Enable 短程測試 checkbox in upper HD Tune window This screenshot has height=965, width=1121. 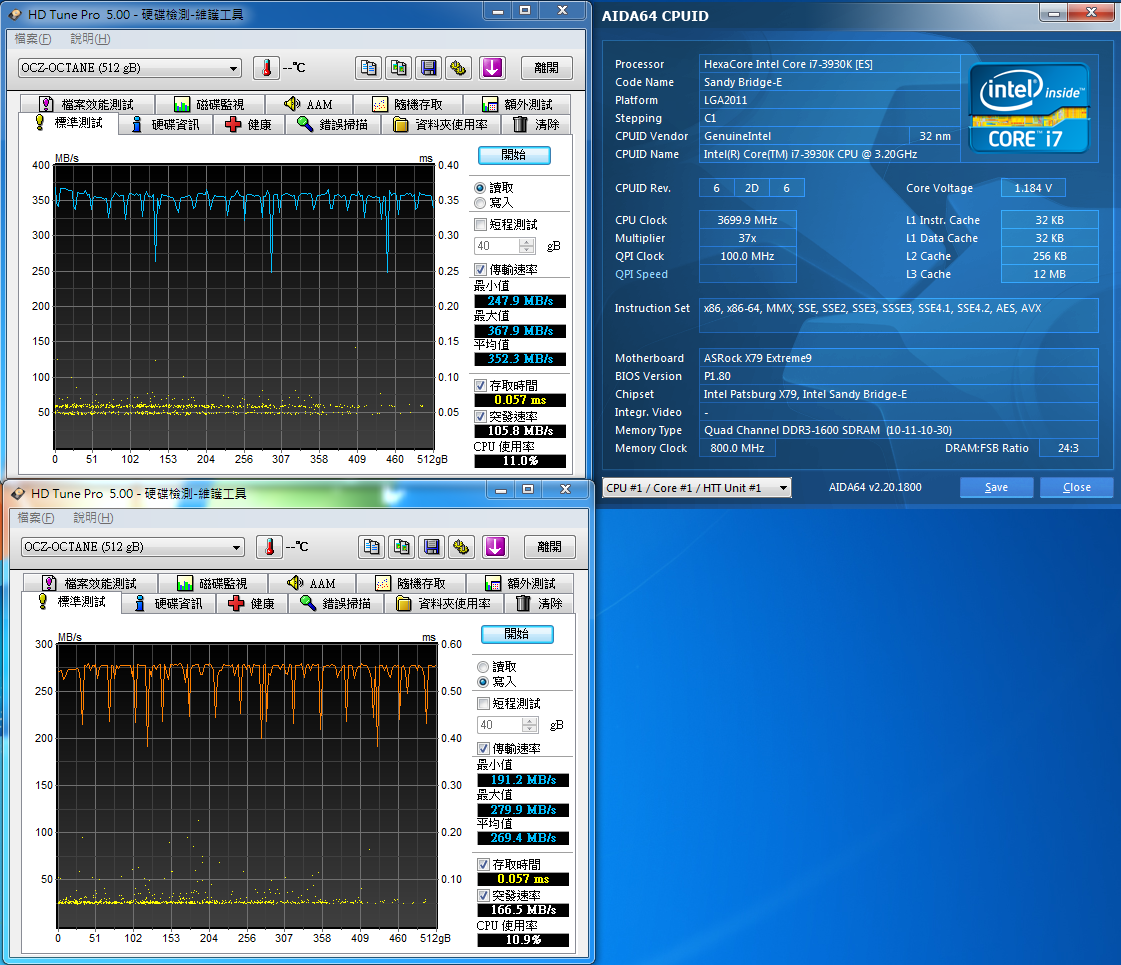pyautogui.click(x=480, y=224)
